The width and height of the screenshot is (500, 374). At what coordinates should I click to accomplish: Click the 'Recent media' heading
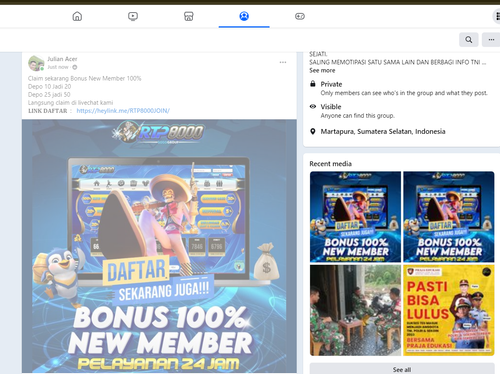tap(330, 164)
